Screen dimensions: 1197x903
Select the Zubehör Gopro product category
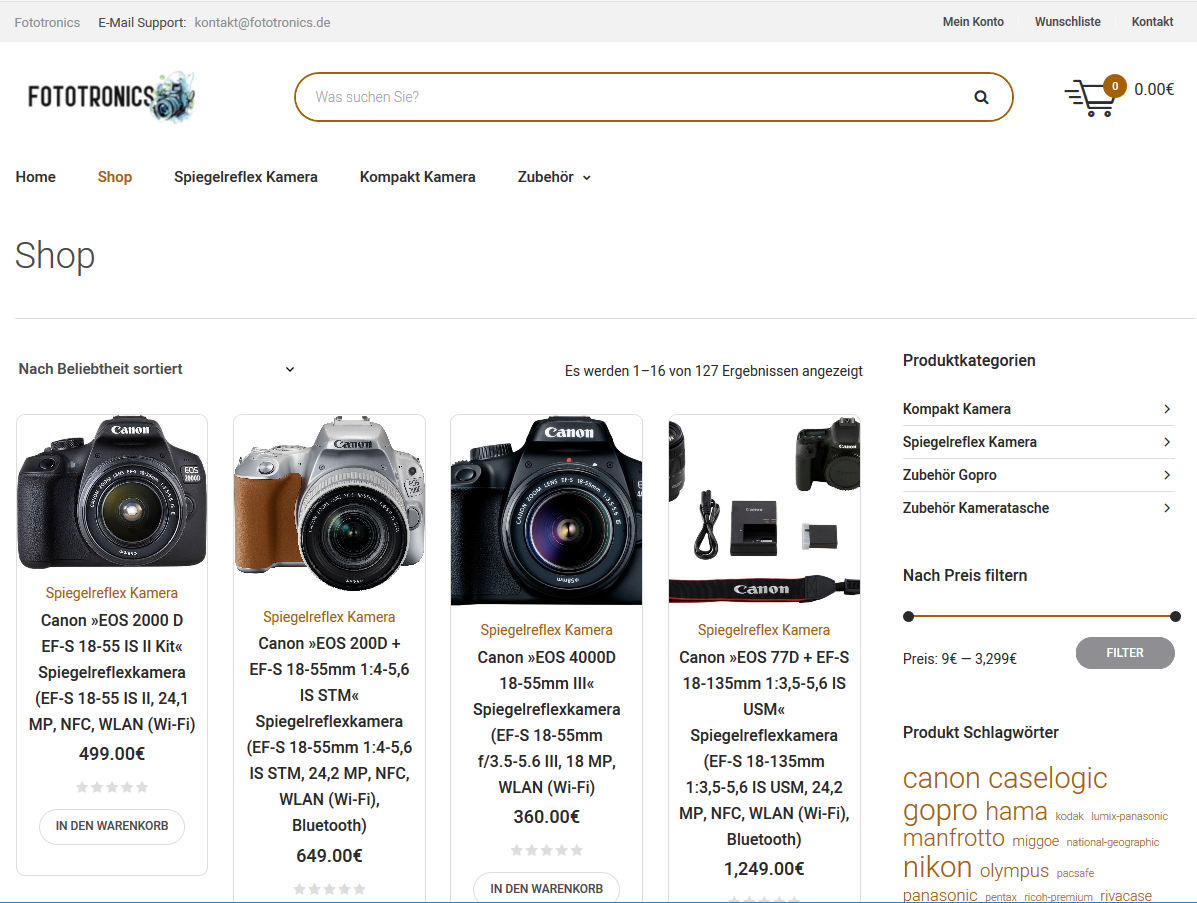[950, 475]
